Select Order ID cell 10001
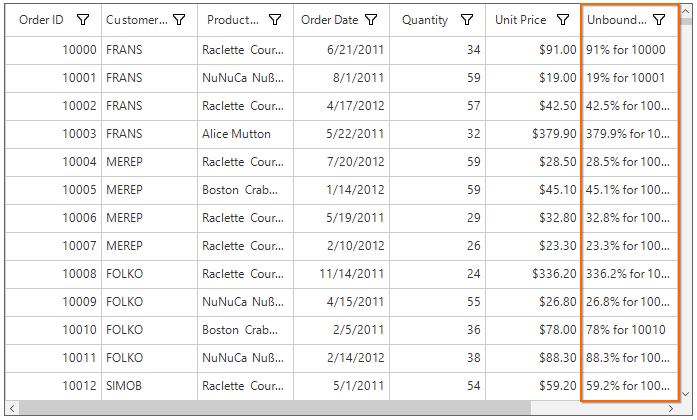Image resolution: width=697 pixels, height=420 pixels. click(x=53, y=78)
